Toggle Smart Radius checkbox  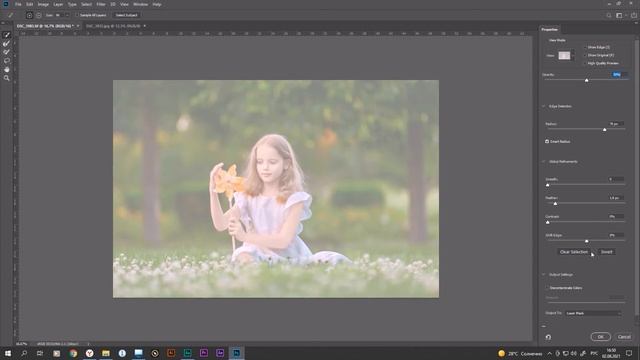point(547,141)
